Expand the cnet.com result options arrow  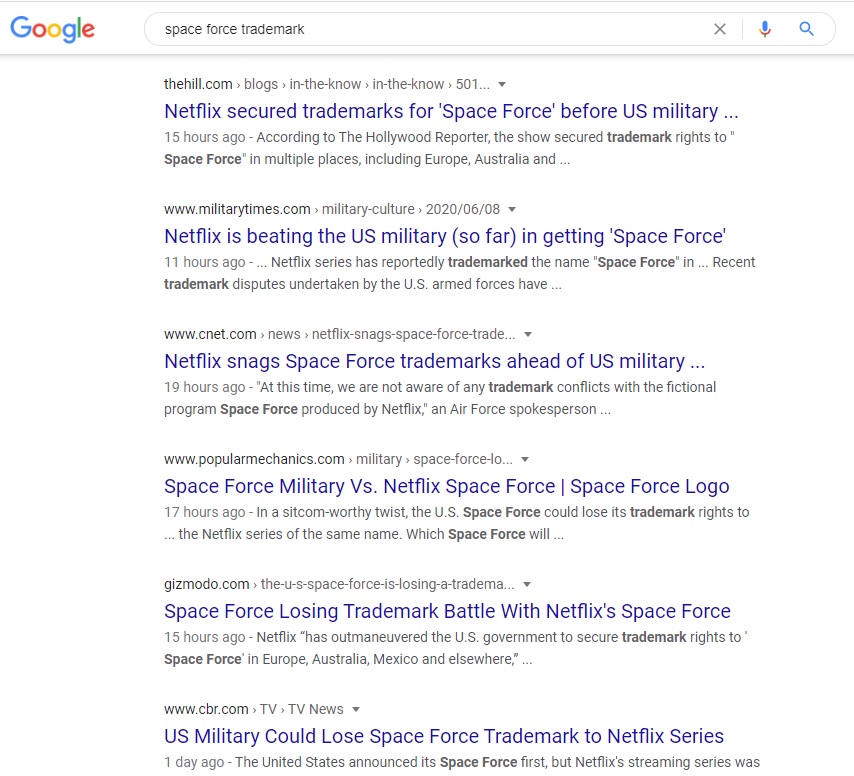click(x=528, y=334)
